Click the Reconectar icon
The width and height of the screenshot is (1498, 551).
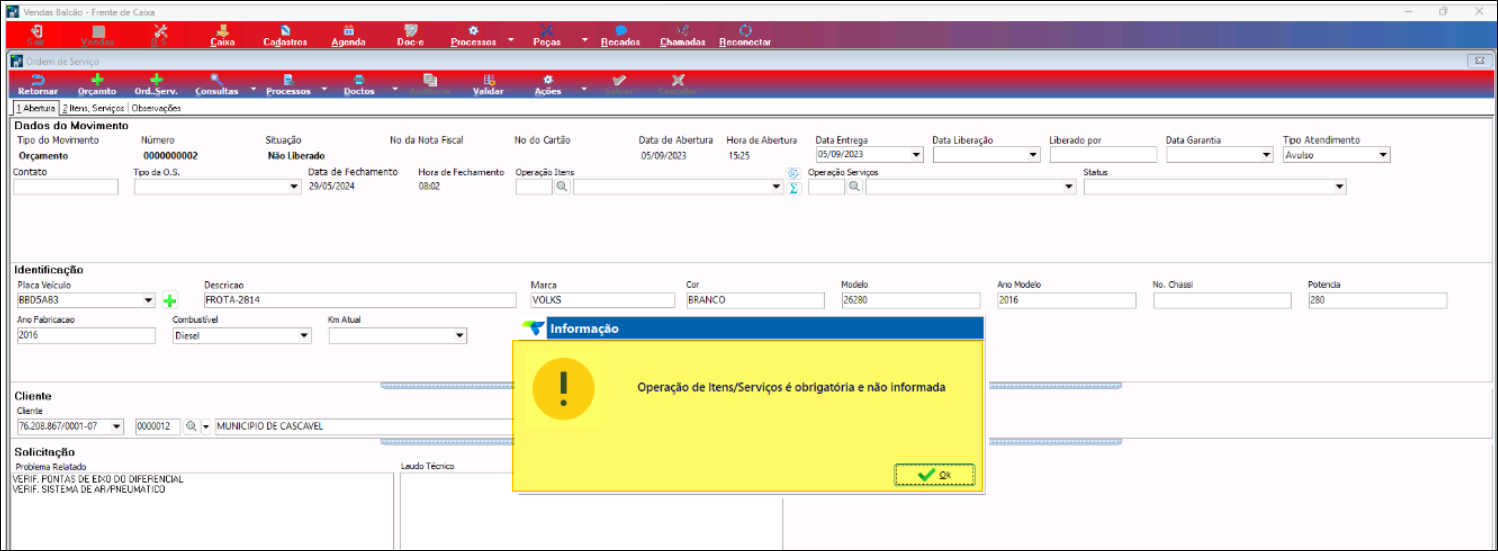pyautogui.click(x=744, y=36)
